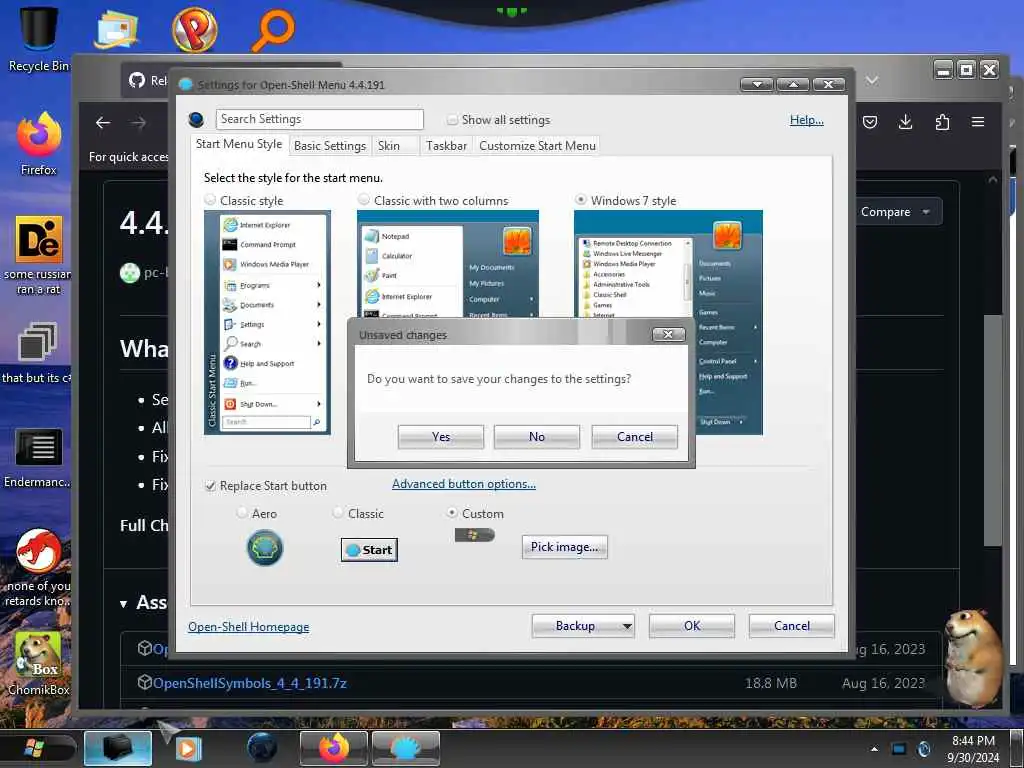This screenshot has height=768, width=1024.
Task: Click the Classic Start button image
Action: [x=369, y=550]
